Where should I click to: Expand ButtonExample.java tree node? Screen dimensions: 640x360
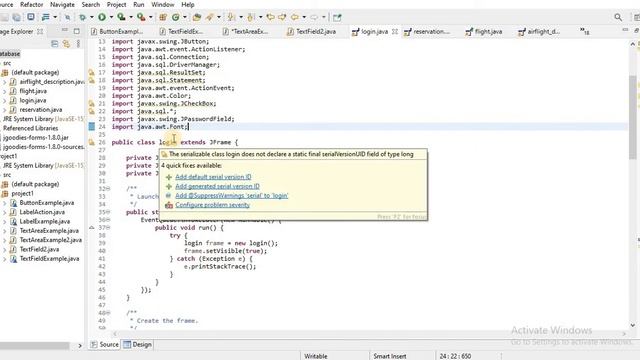click(4, 203)
